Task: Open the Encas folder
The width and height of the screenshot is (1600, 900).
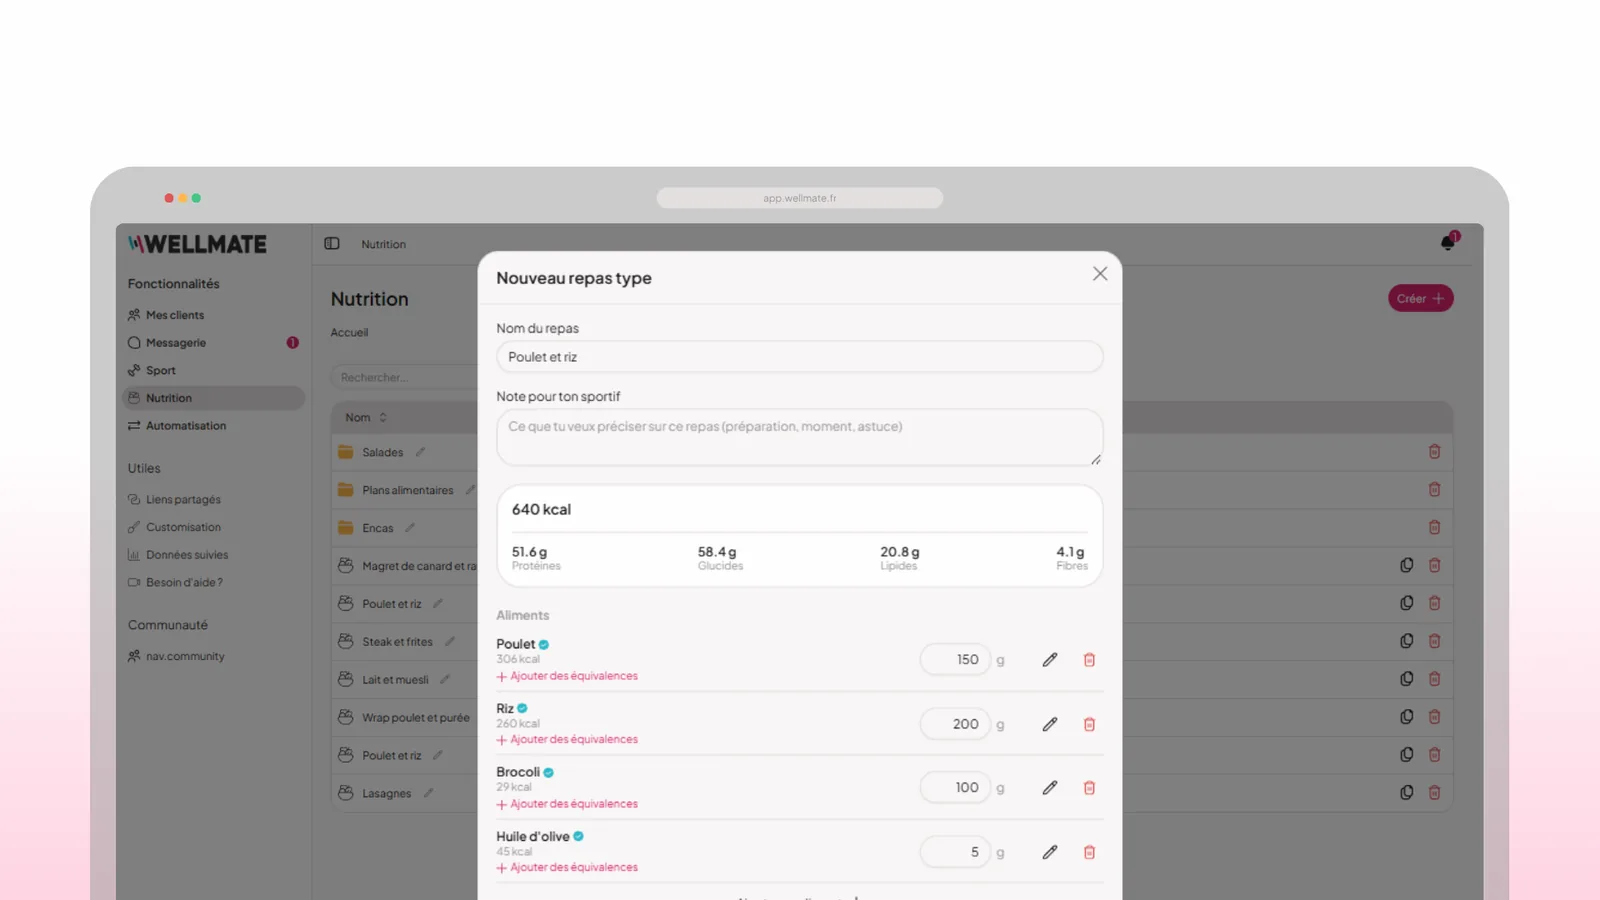Action: (x=378, y=529)
